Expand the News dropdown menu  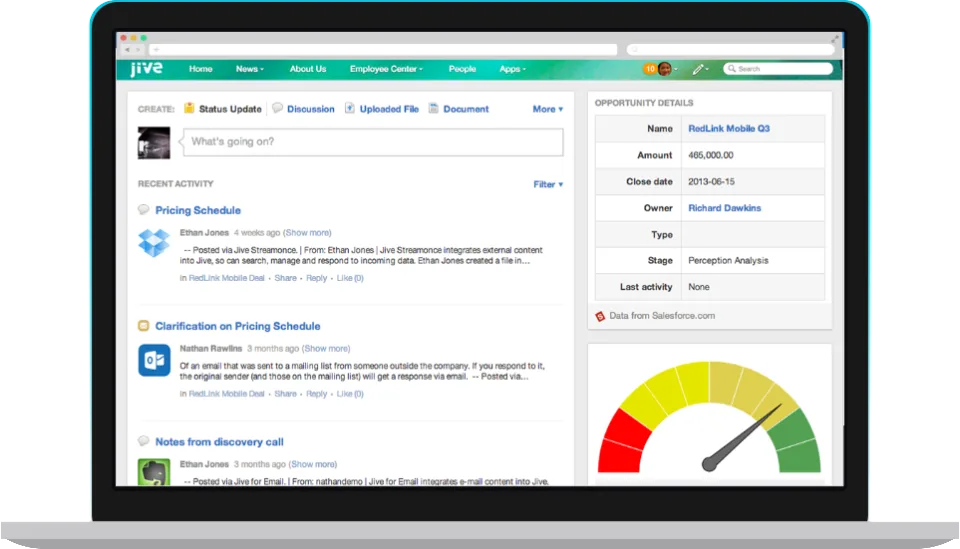coord(250,69)
